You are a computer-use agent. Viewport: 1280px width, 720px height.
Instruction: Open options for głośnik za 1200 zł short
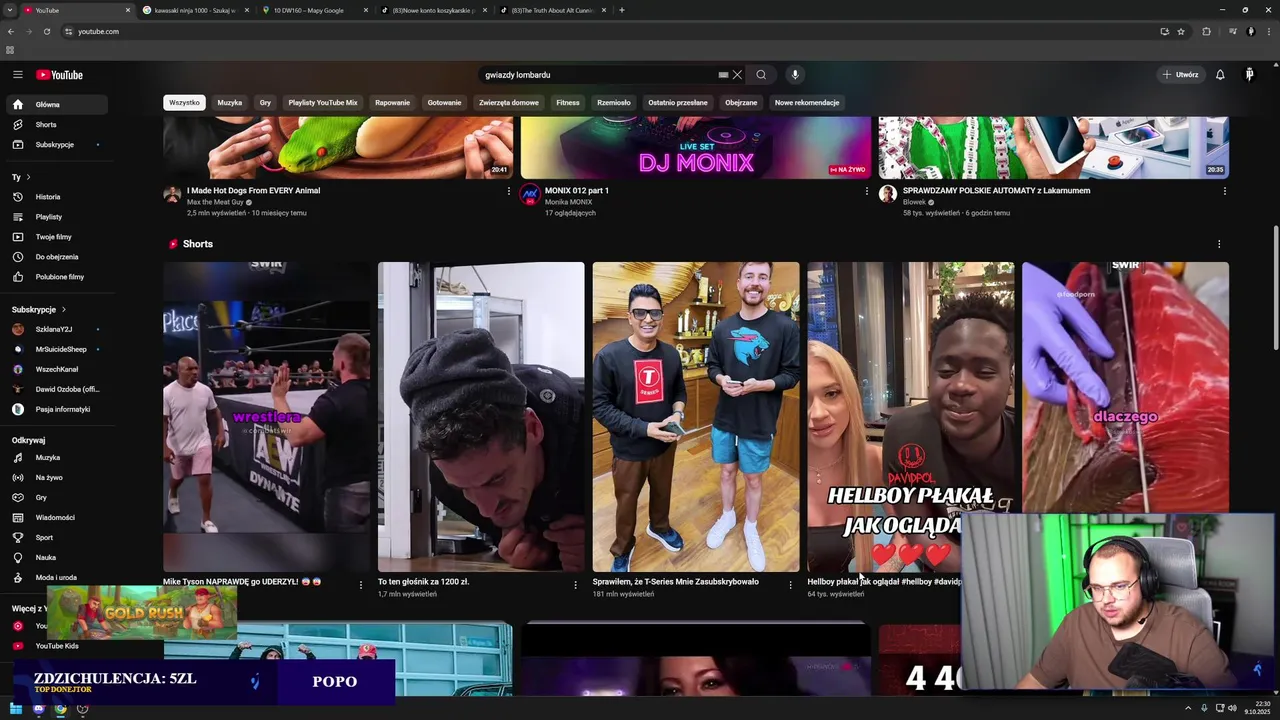[575, 585]
